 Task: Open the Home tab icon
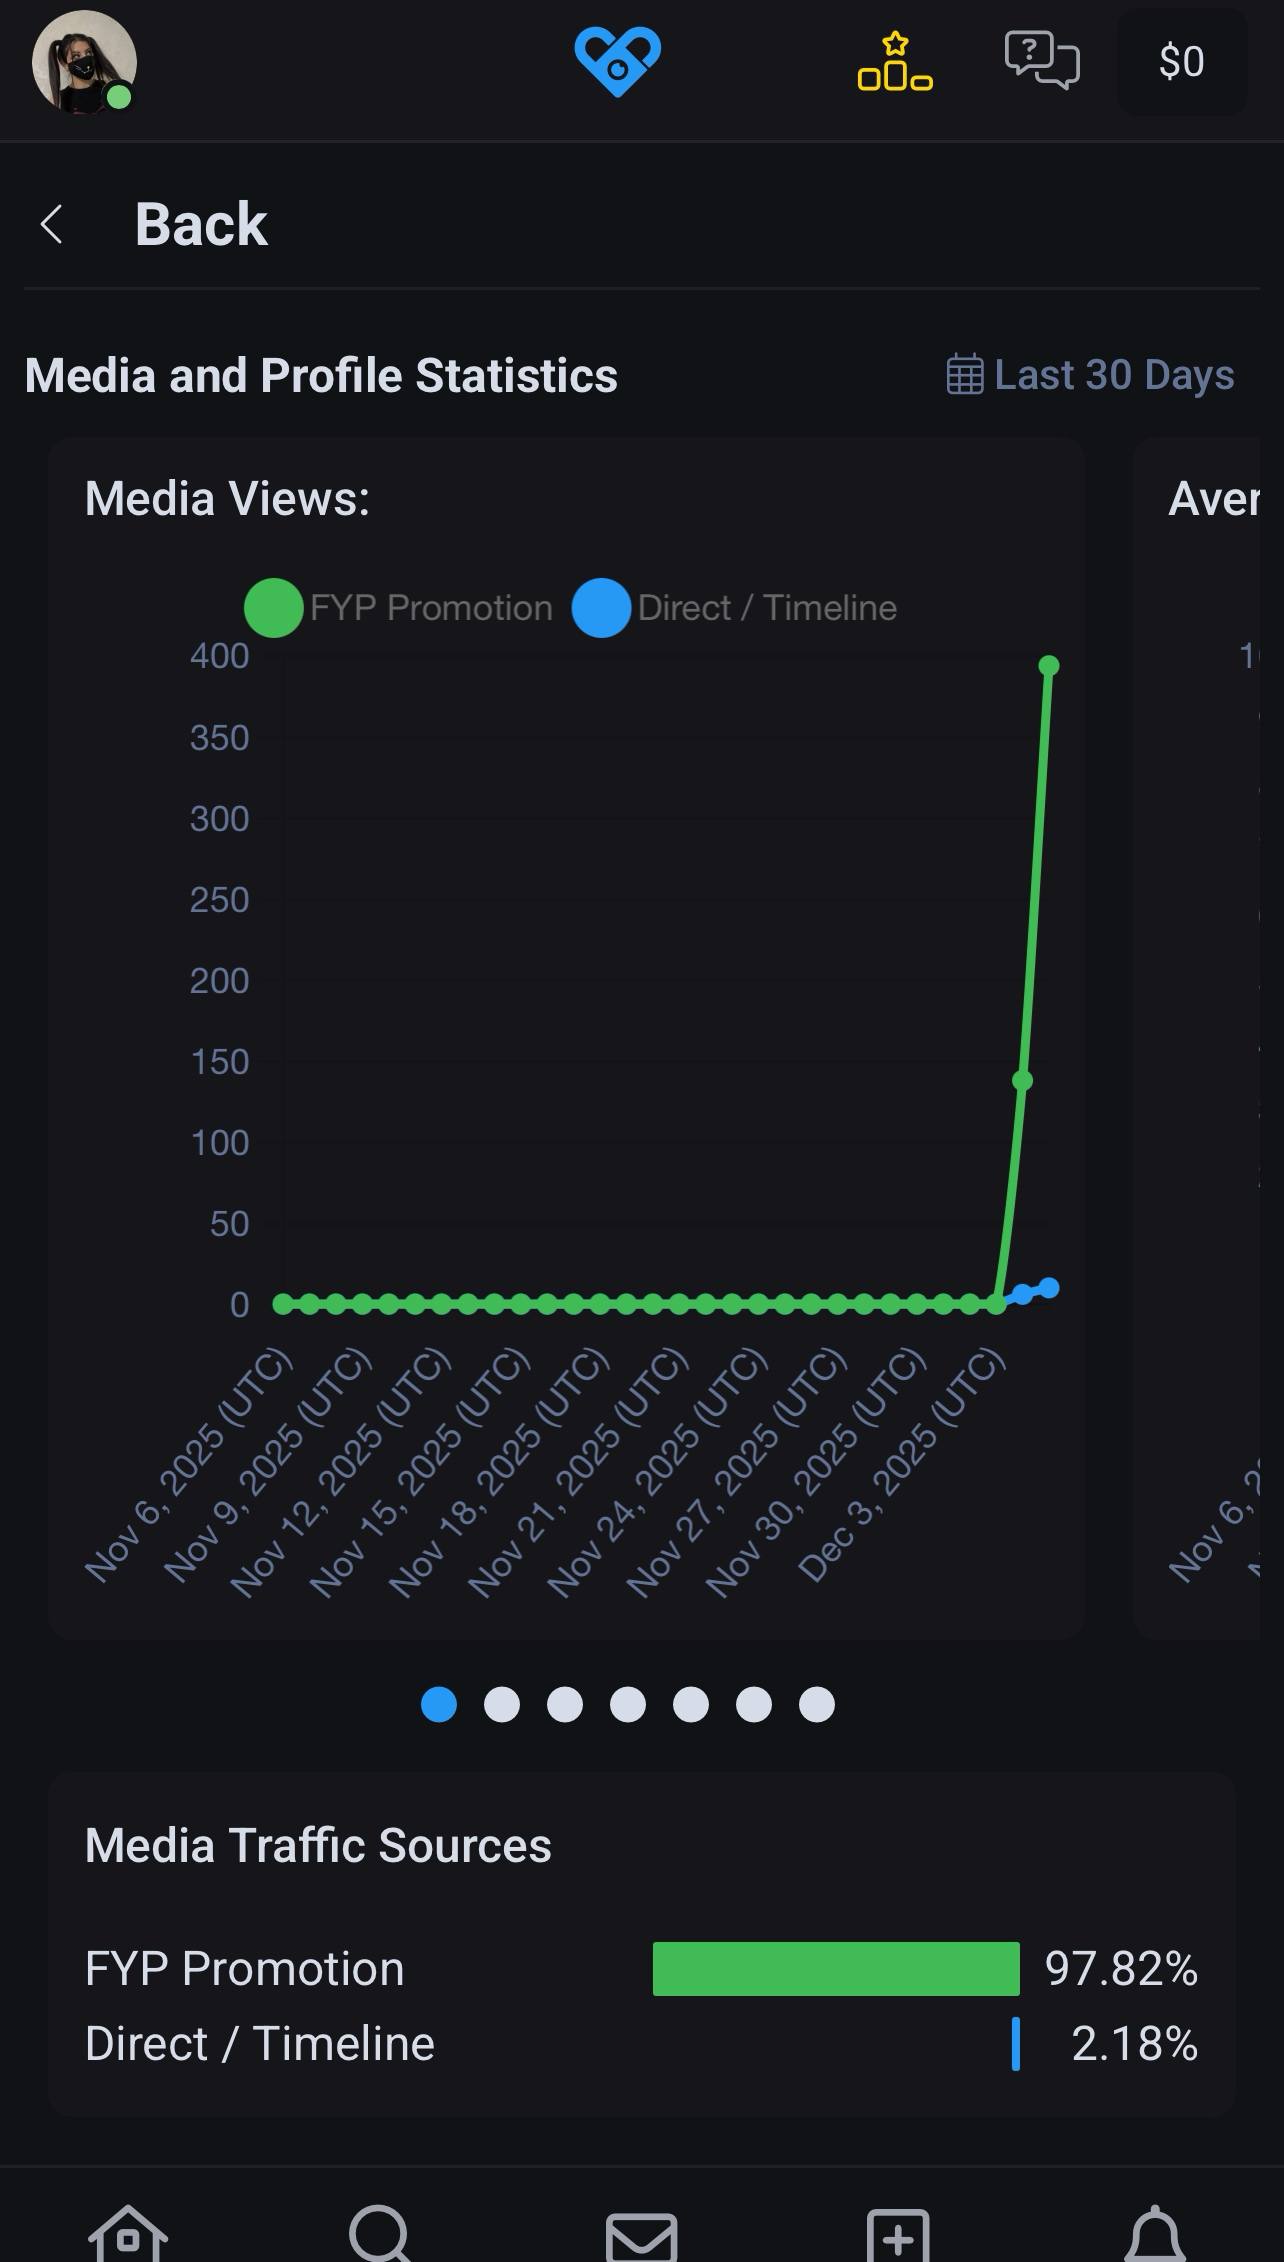(128, 2234)
